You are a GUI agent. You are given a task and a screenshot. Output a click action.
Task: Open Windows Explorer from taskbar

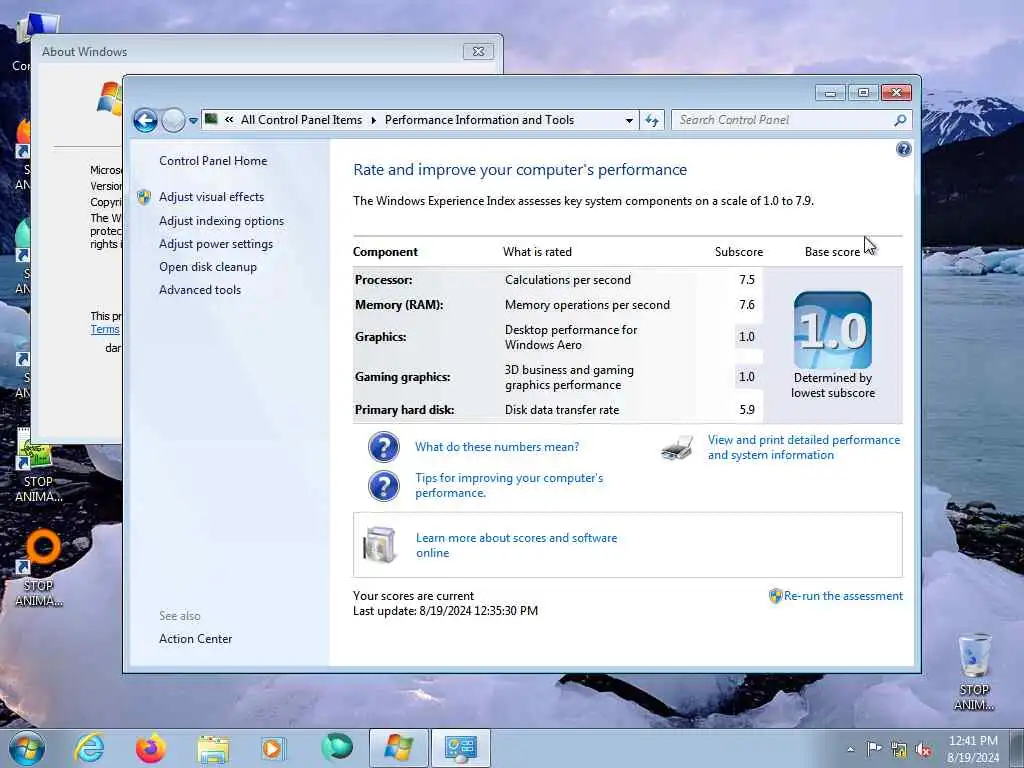[213, 749]
